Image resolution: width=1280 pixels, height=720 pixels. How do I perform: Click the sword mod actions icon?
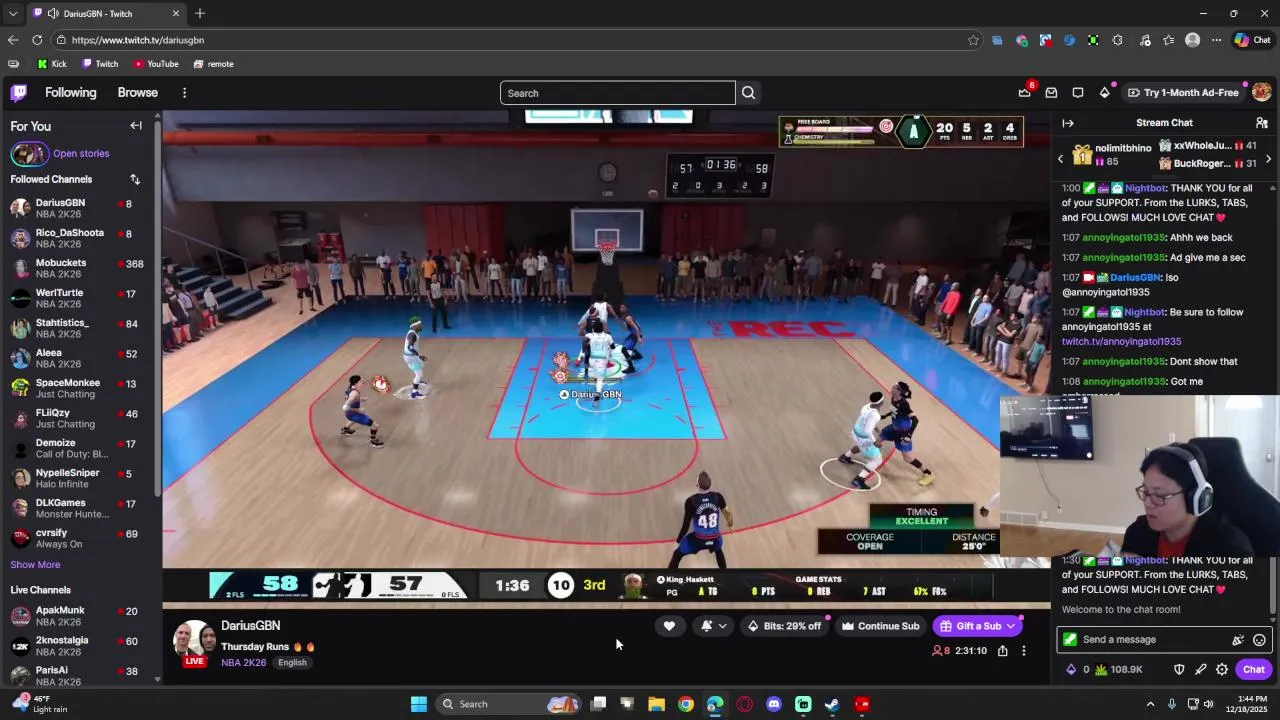pos(1200,670)
